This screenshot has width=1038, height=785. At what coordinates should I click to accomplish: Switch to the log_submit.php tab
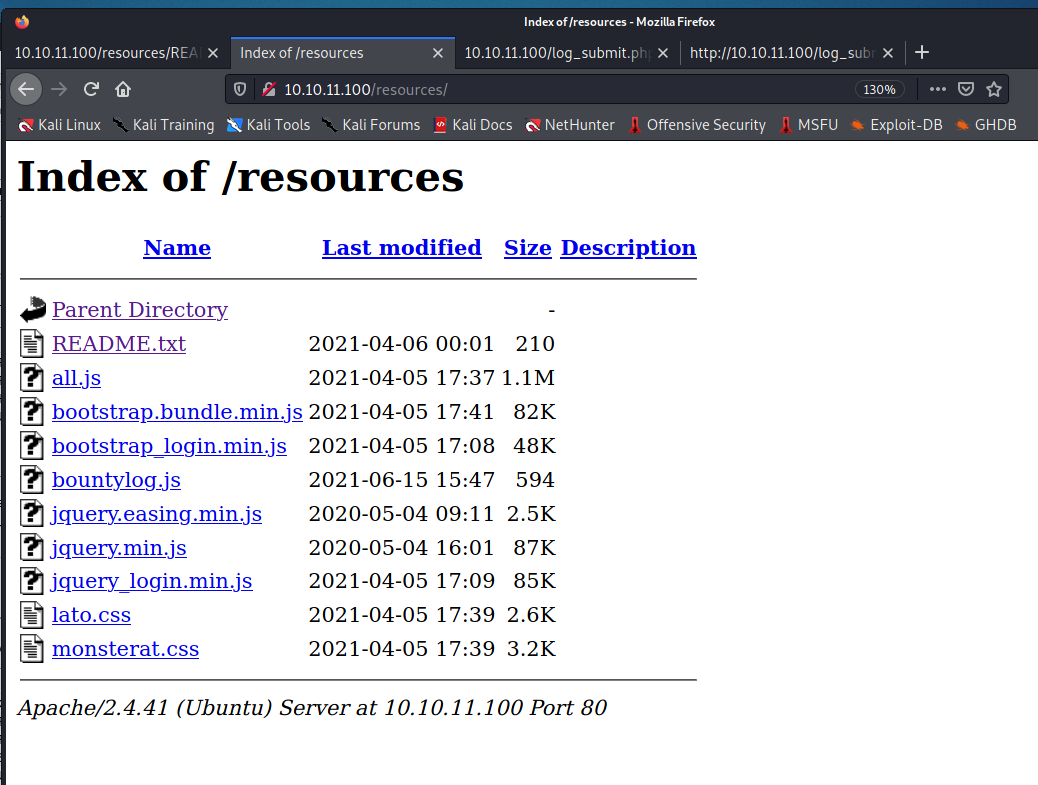tap(557, 52)
